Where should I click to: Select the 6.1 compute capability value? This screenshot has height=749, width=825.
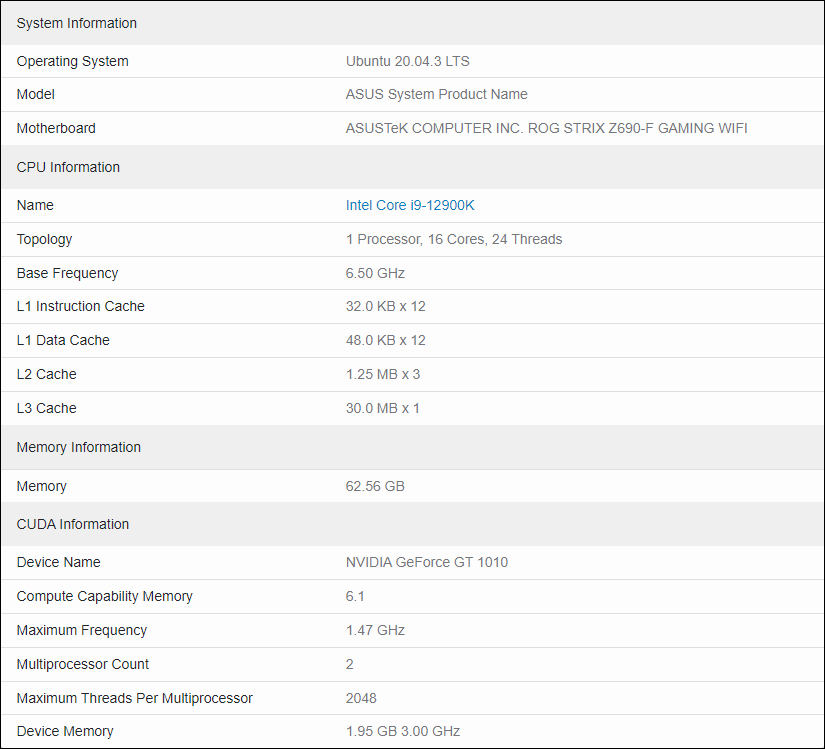[355, 596]
